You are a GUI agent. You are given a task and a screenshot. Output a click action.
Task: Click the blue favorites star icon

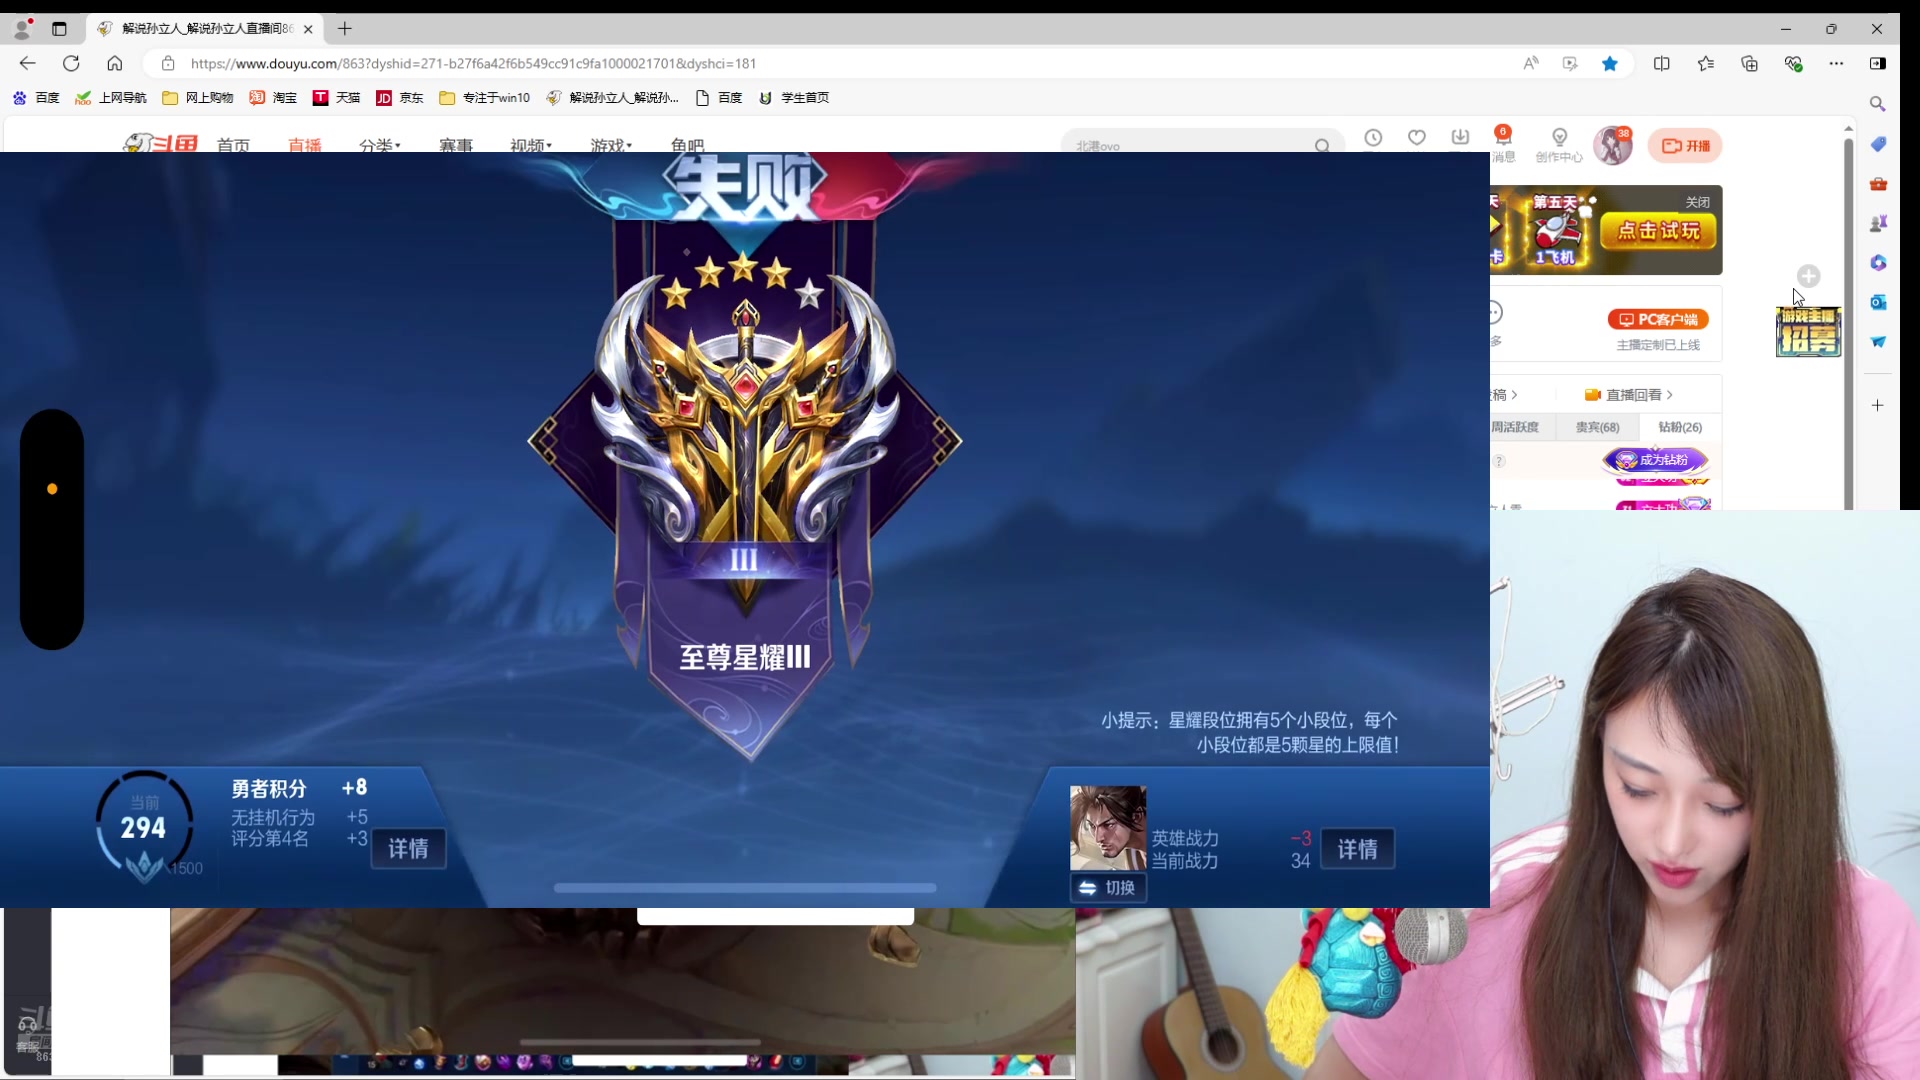point(1610,63)
